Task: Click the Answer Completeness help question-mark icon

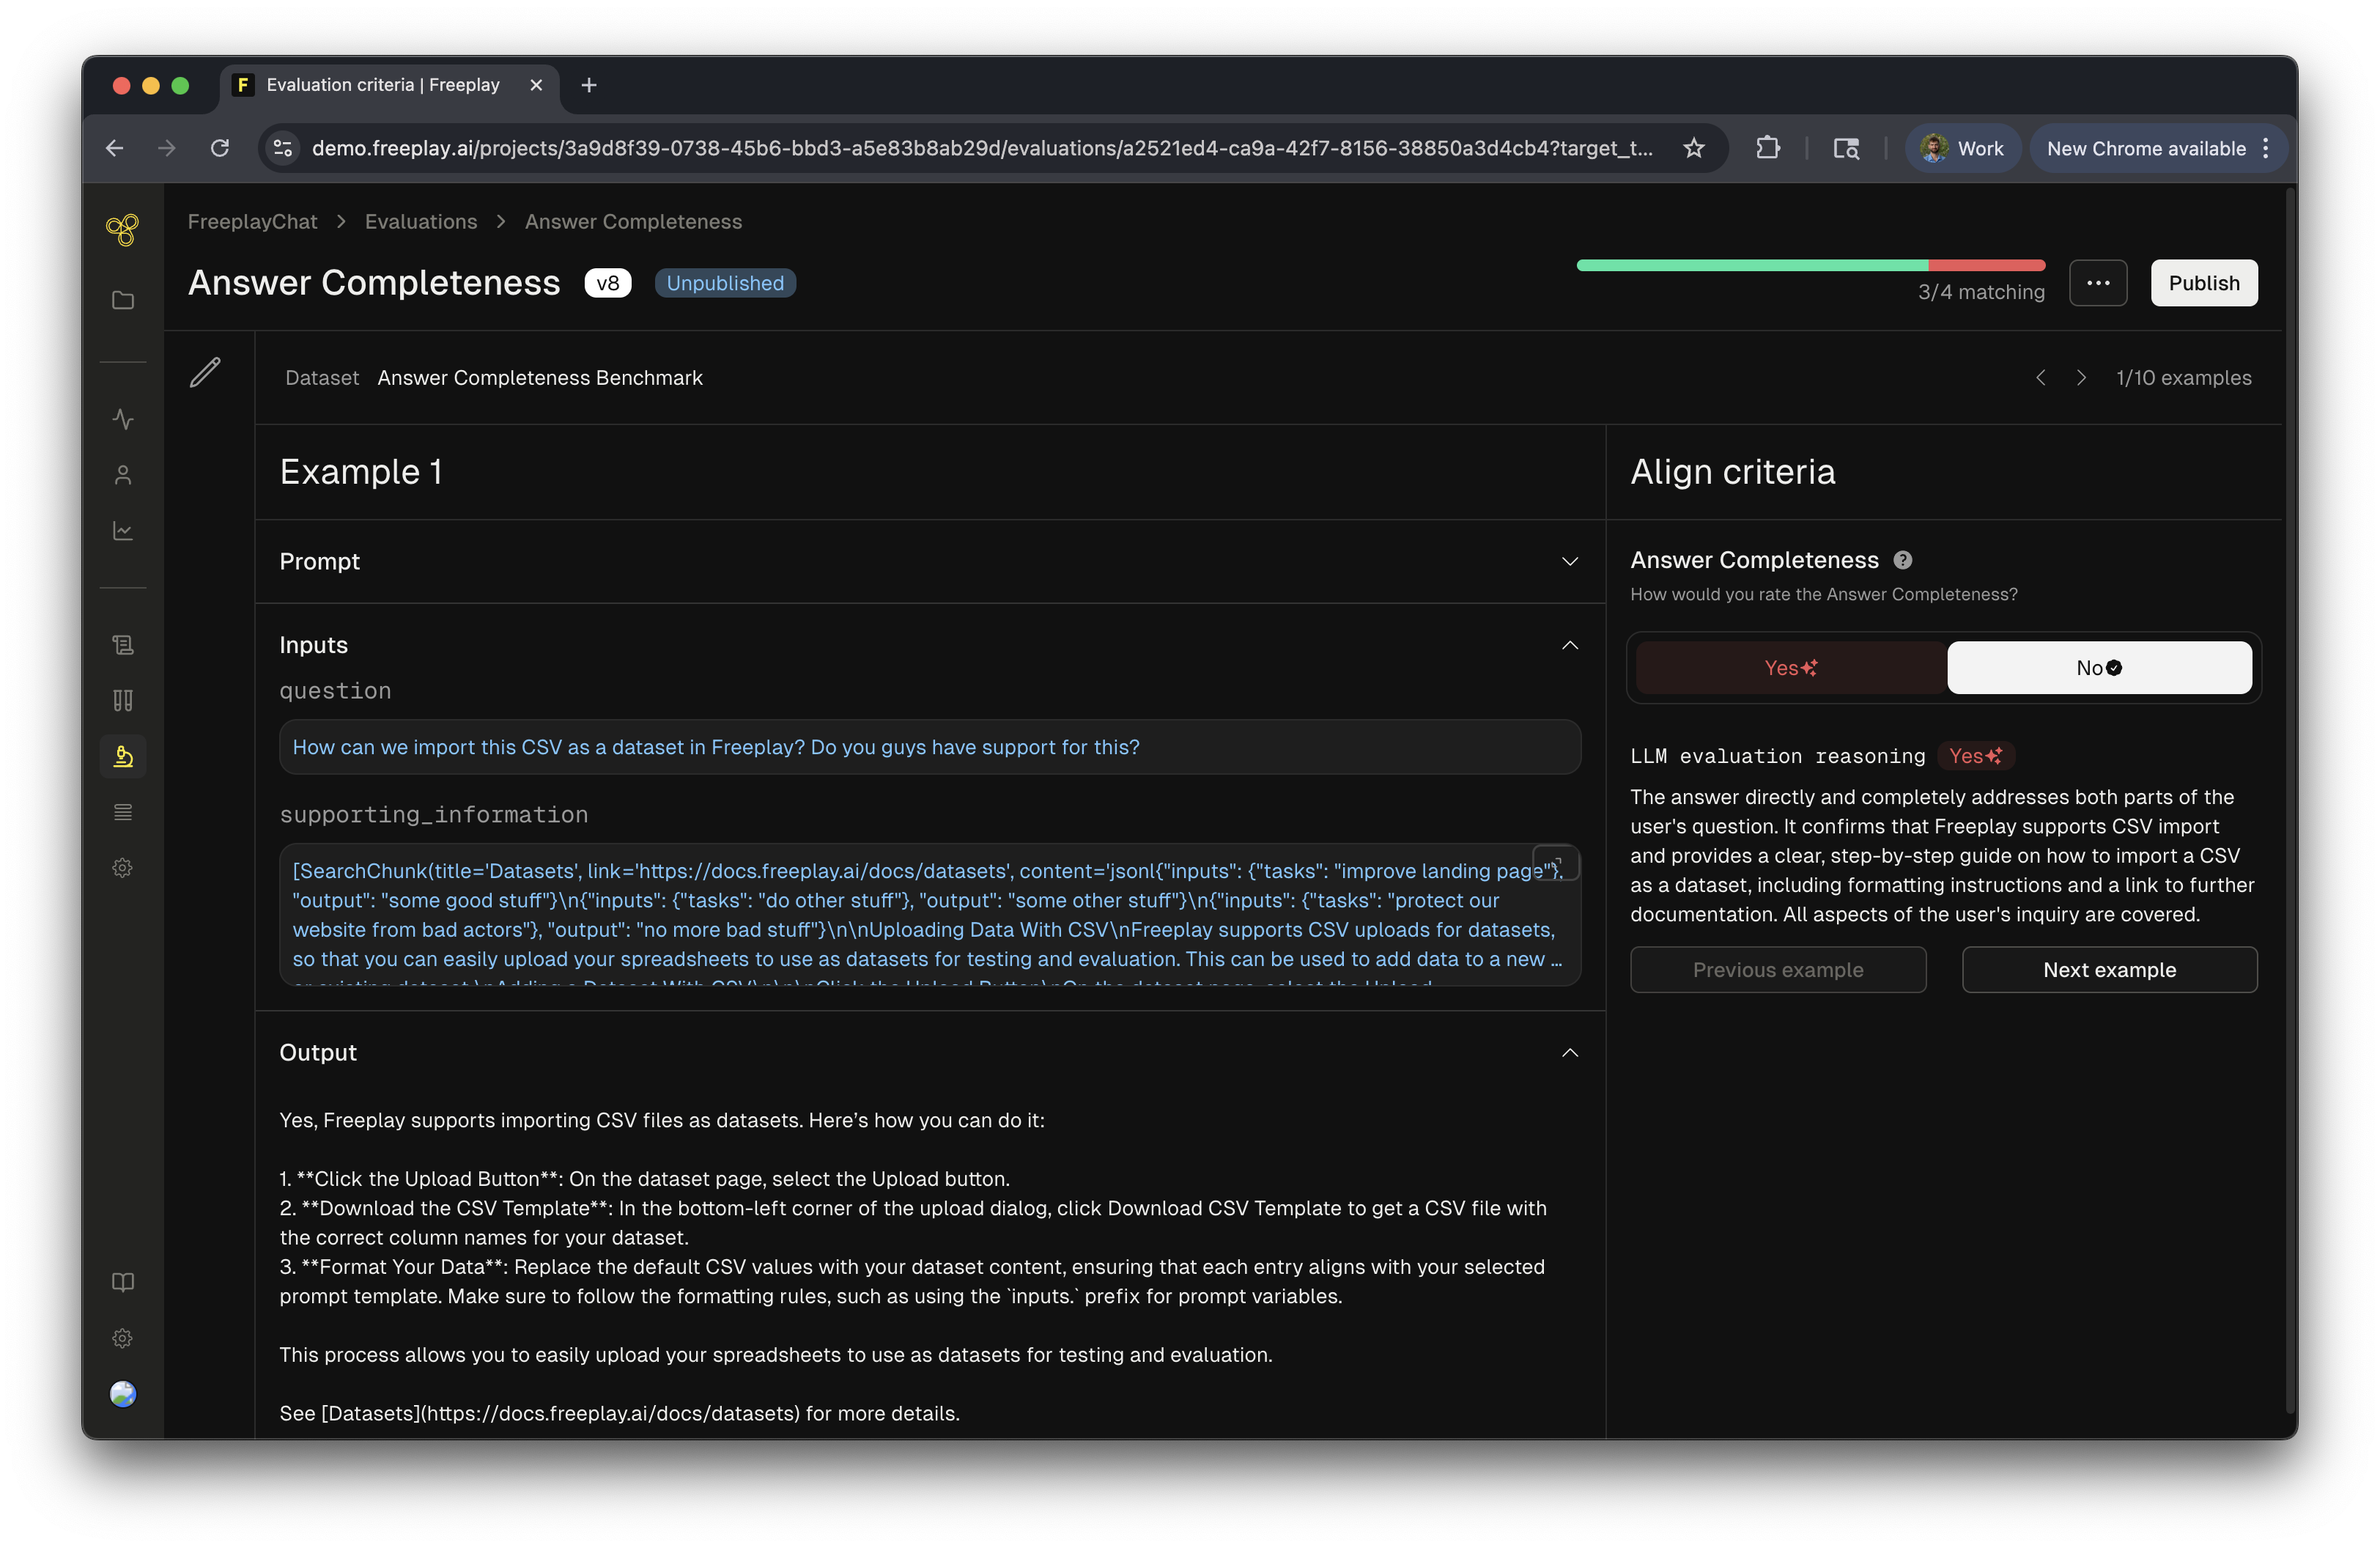Action: [1903, 560]
